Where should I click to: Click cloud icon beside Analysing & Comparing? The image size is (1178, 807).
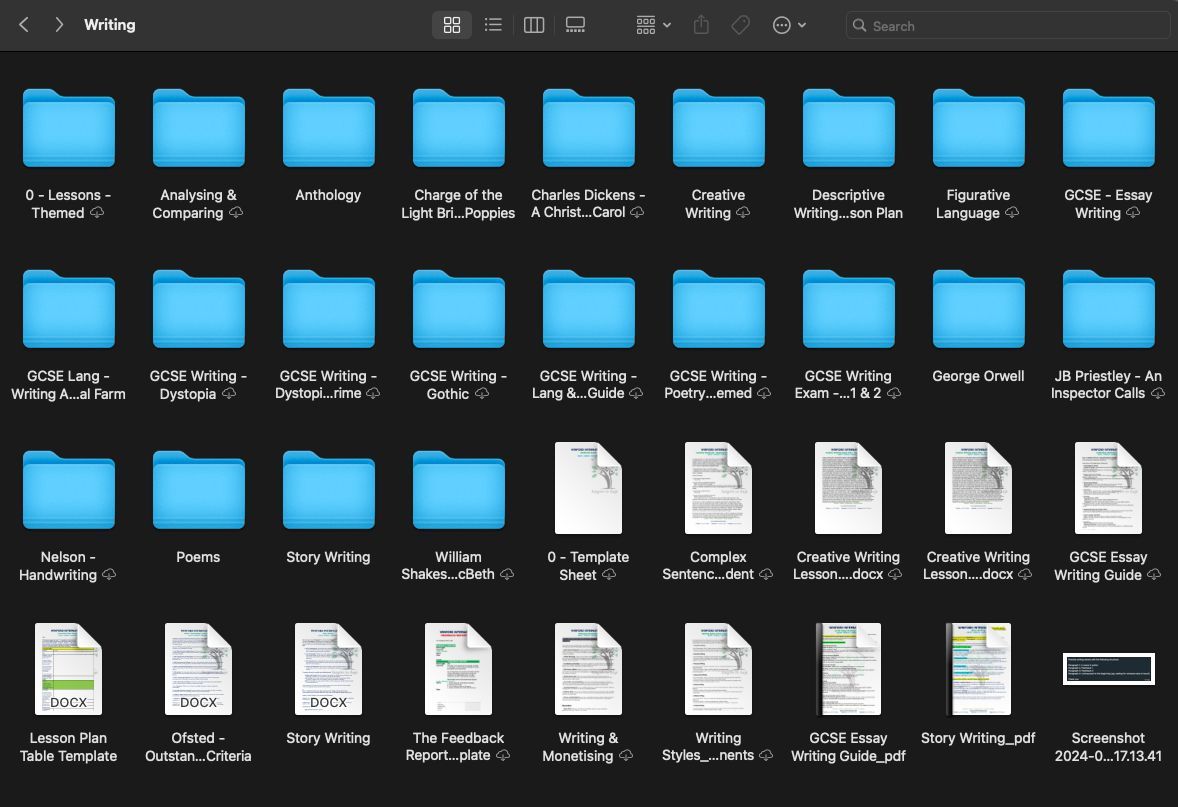pyautogui.click(x=236, y=213)
